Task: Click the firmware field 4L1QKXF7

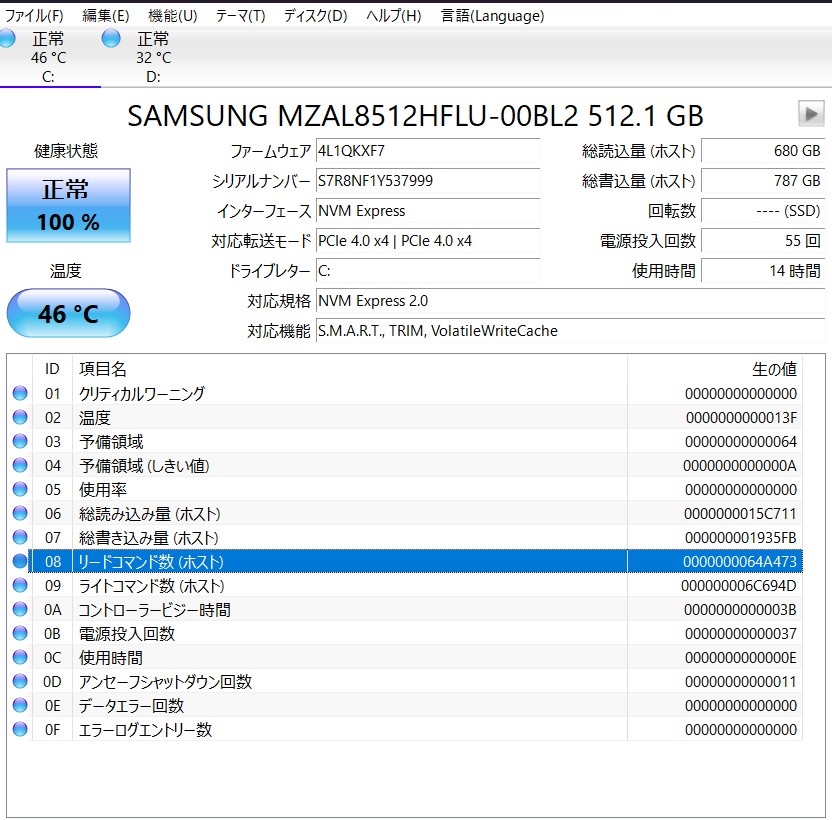Action: coord(428,151)
